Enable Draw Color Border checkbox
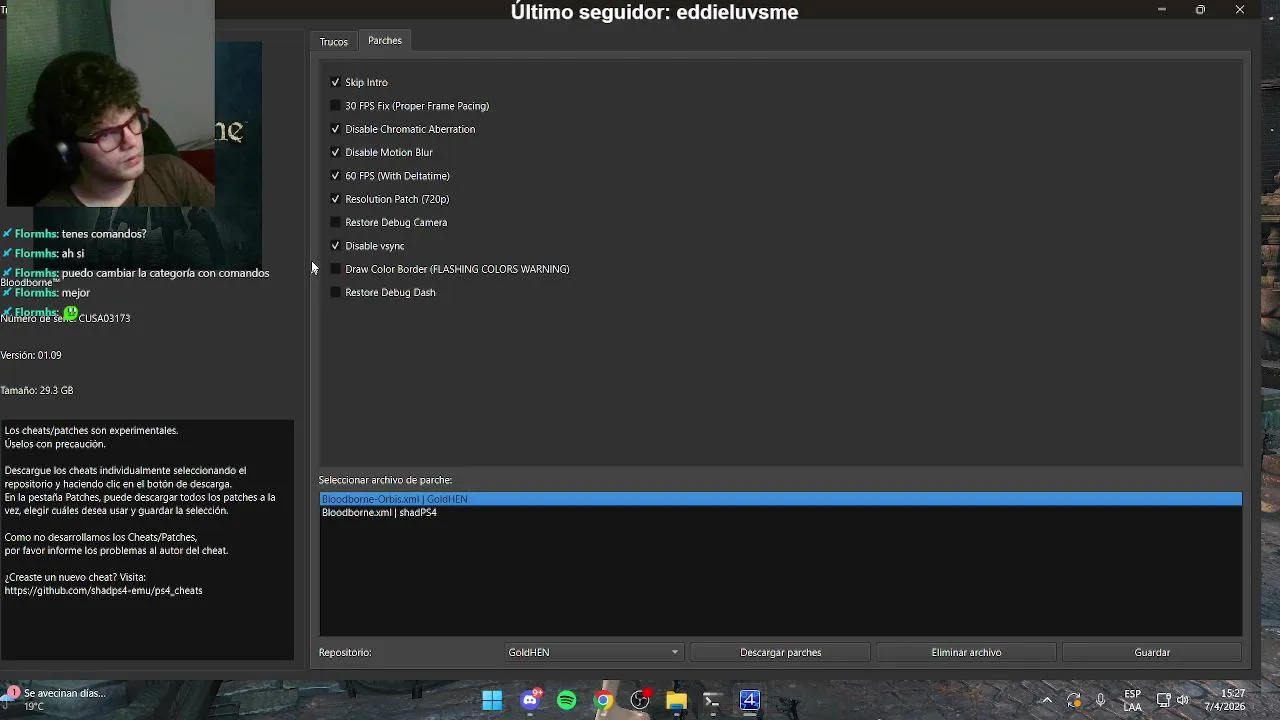 point(335,269)
